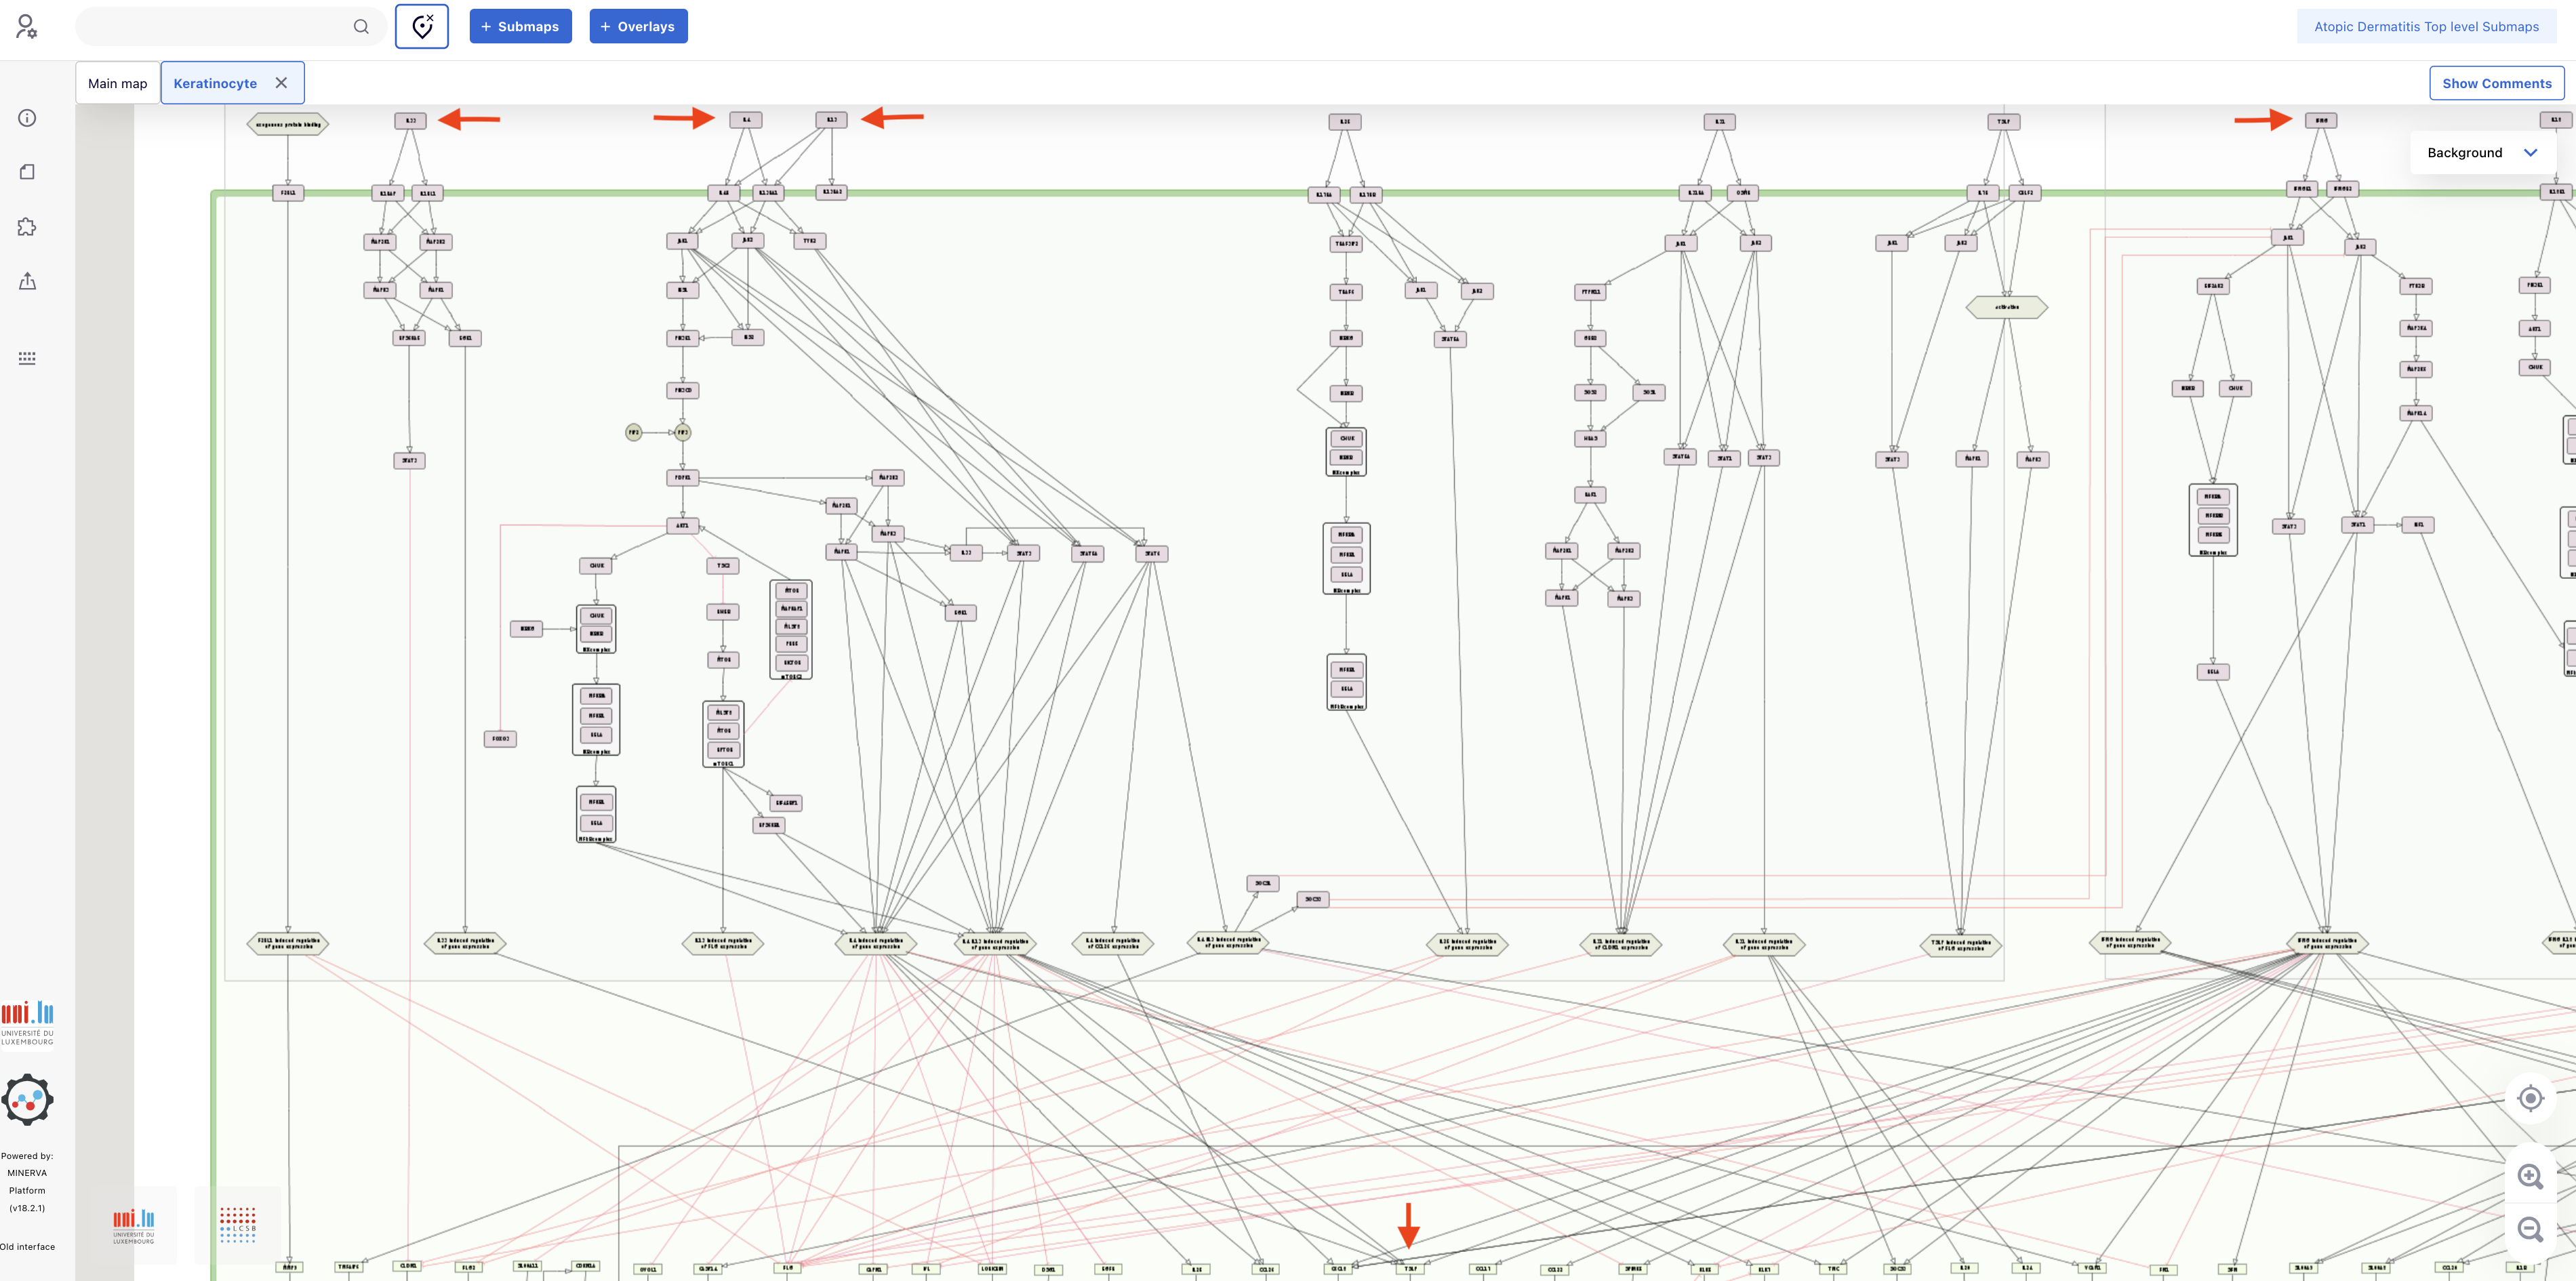Open user settings profile icon
This screenshot has width=2576, height=1281.
(x=26, y=26)
